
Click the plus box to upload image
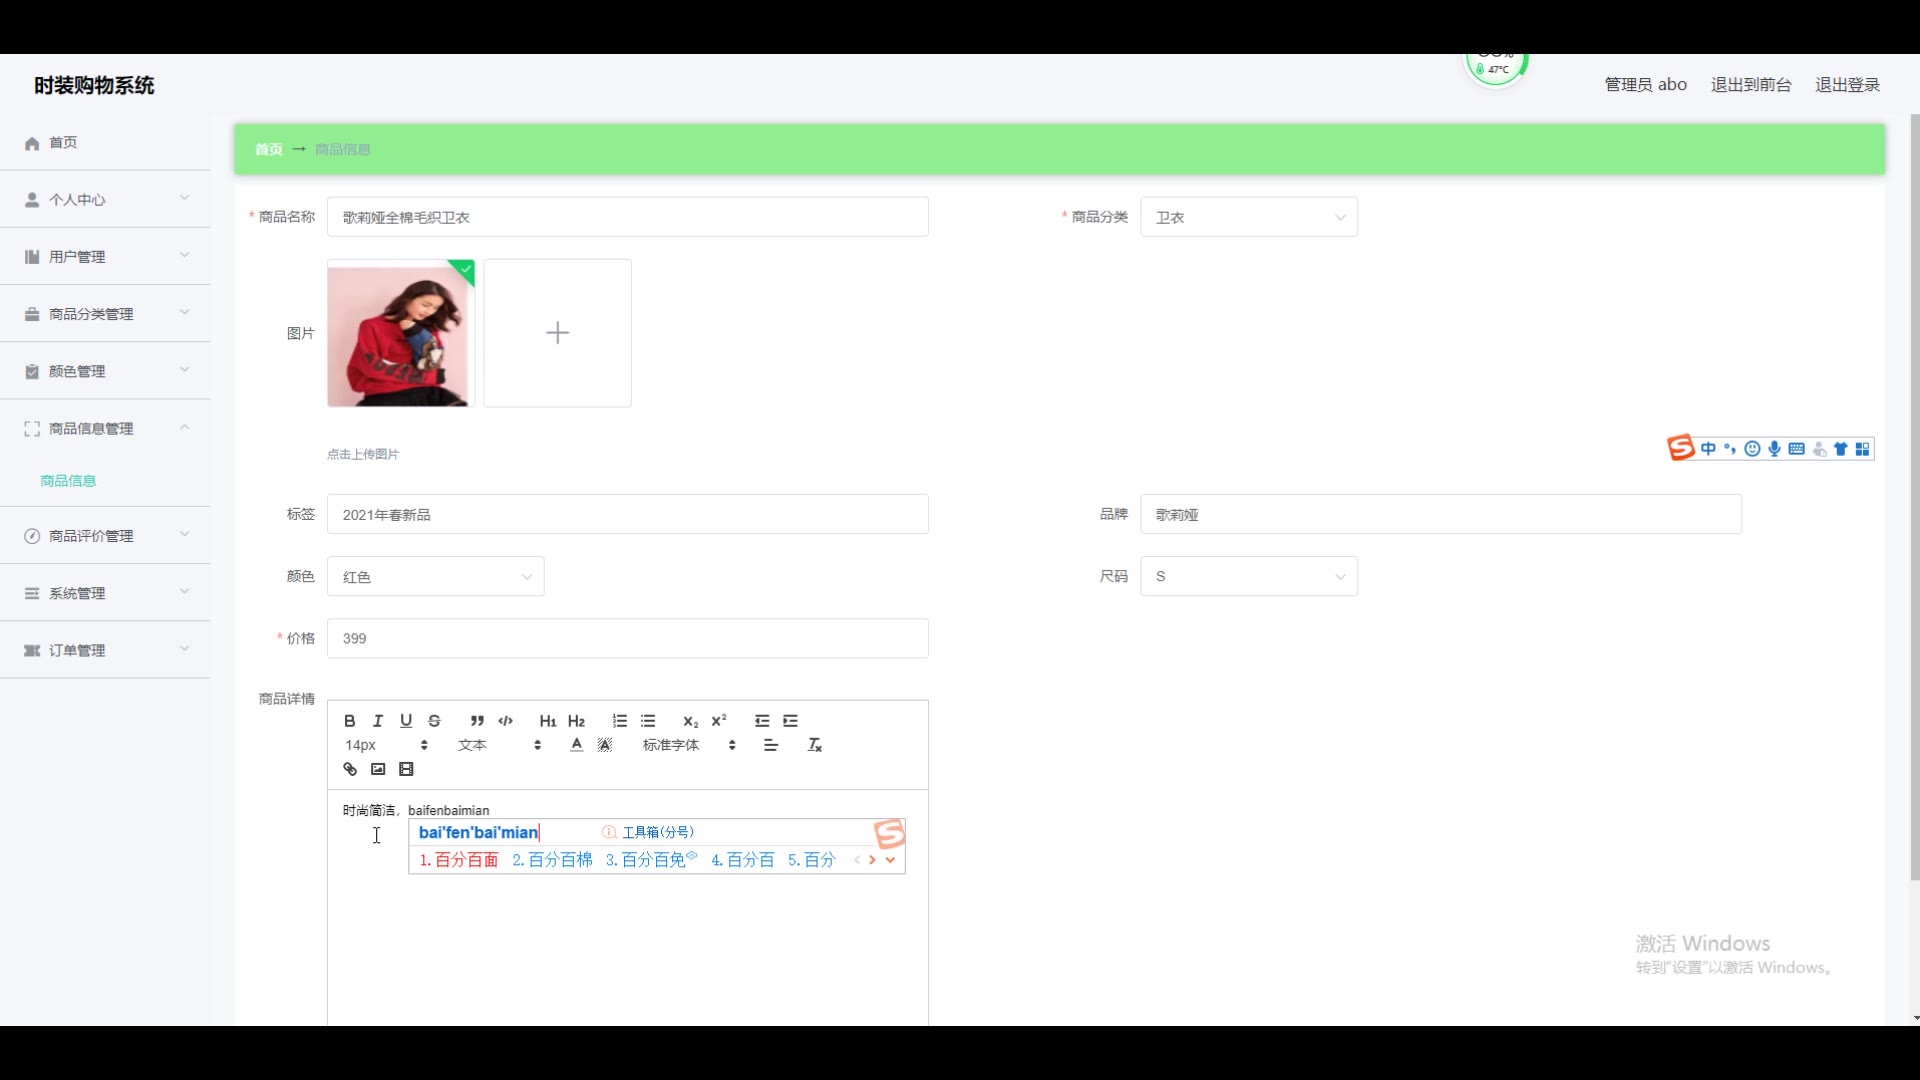click(557, 333)
